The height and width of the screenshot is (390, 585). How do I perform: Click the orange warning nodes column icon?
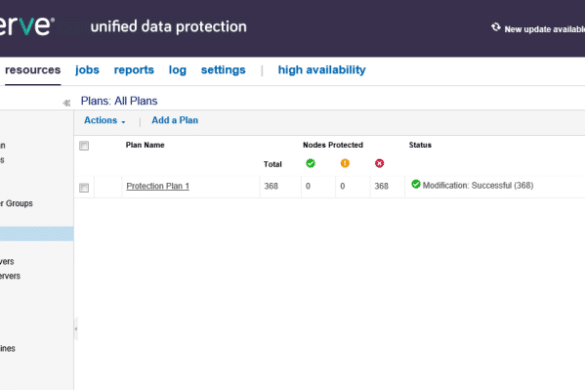[x=345, y=163]
